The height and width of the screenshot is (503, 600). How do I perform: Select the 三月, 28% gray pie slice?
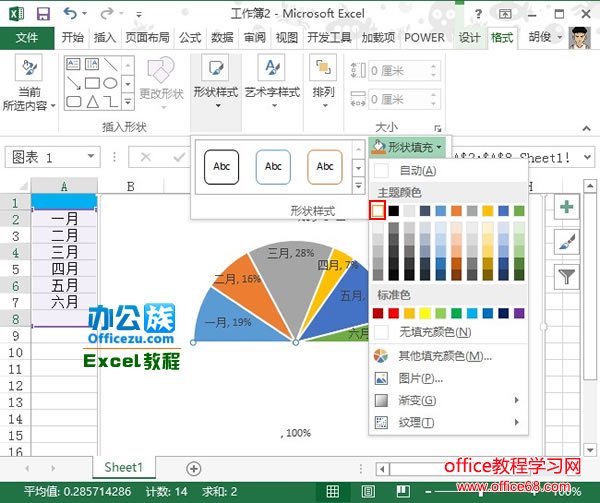(x=293, y=283)
